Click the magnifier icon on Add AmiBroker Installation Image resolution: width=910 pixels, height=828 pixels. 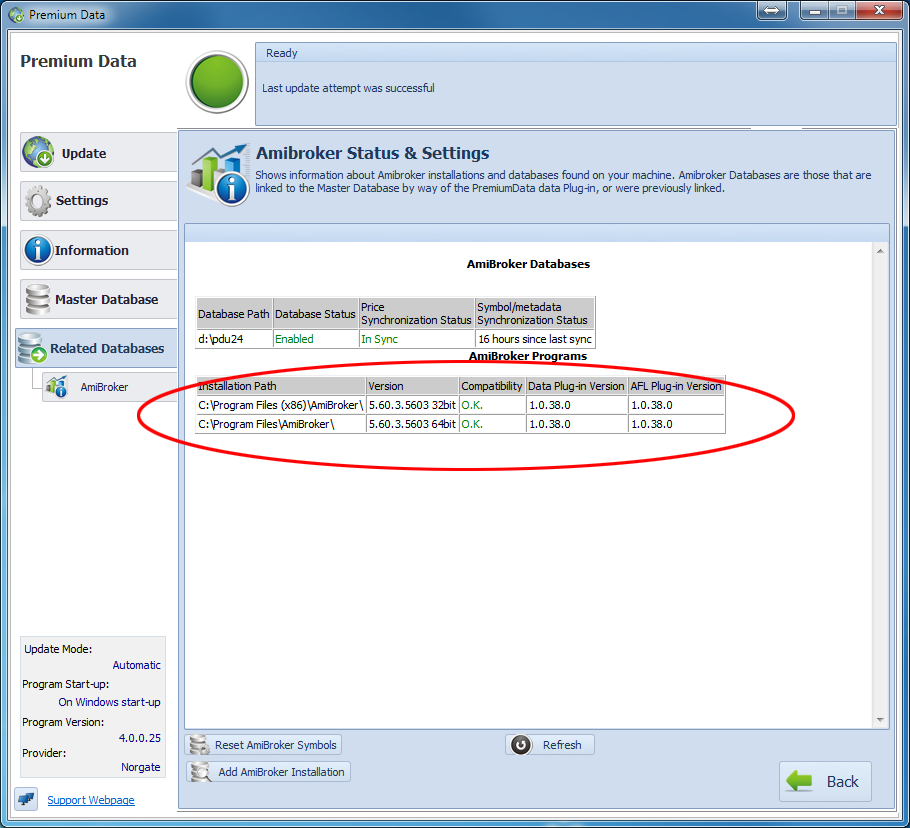200,772
